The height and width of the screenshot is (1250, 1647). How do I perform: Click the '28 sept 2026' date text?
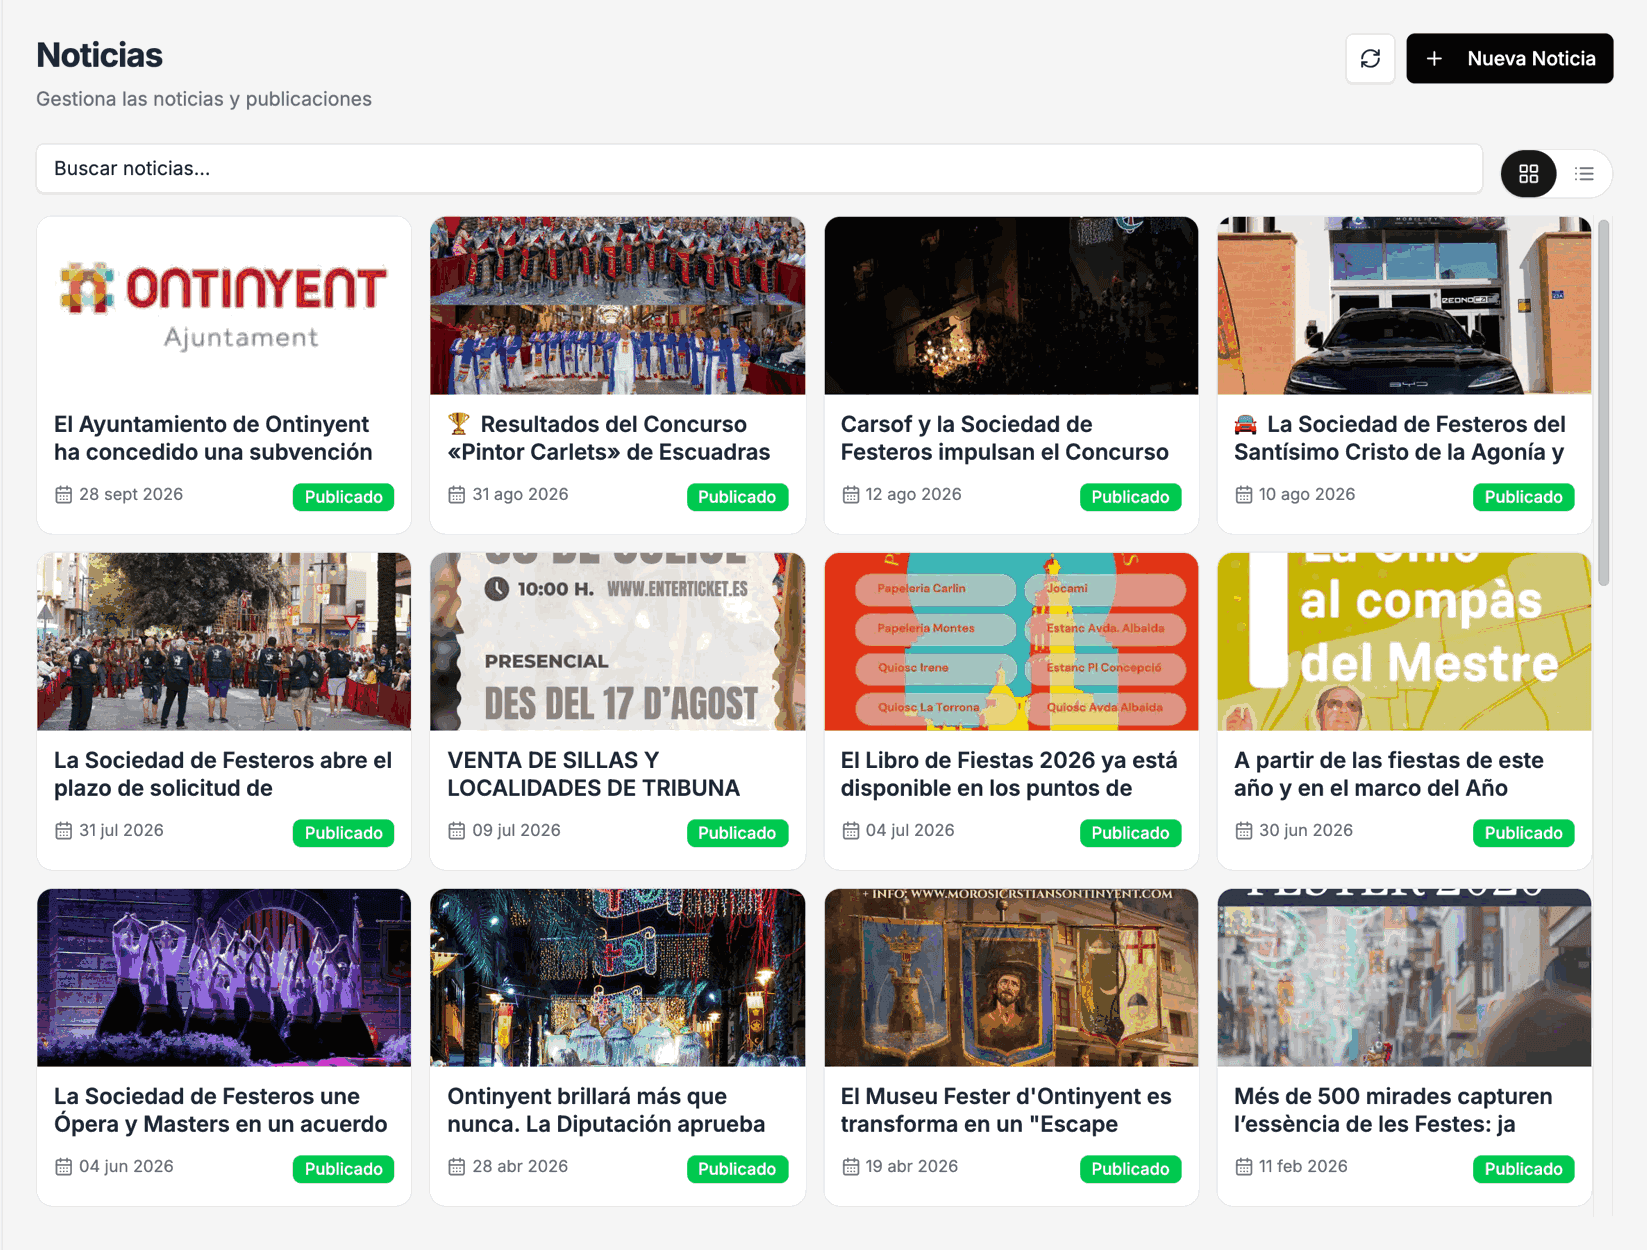[131, 495]
